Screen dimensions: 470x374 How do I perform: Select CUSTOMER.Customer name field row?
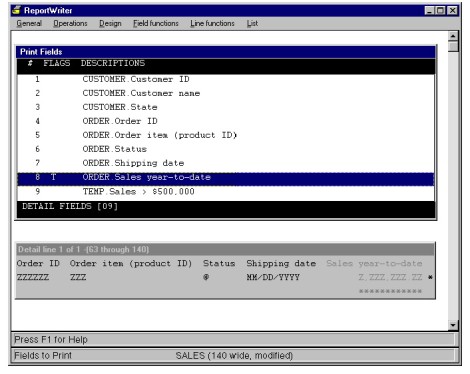point(226,93)
